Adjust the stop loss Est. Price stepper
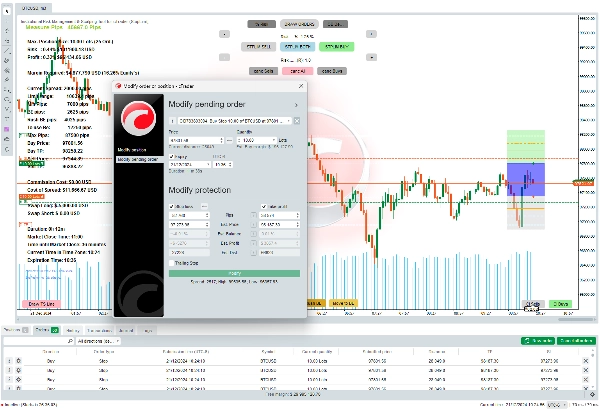This screenshot has height=409, width=600. pos(207,225)
